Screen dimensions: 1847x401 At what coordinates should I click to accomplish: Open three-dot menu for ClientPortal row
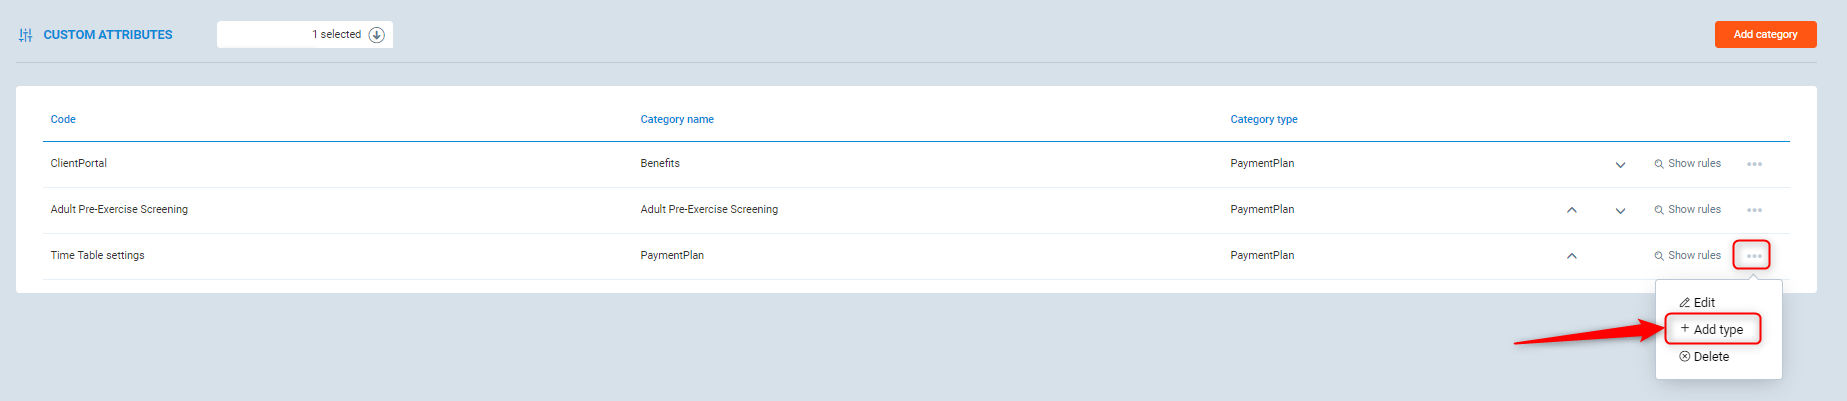pyautogui.click(x=1754, y=164)
